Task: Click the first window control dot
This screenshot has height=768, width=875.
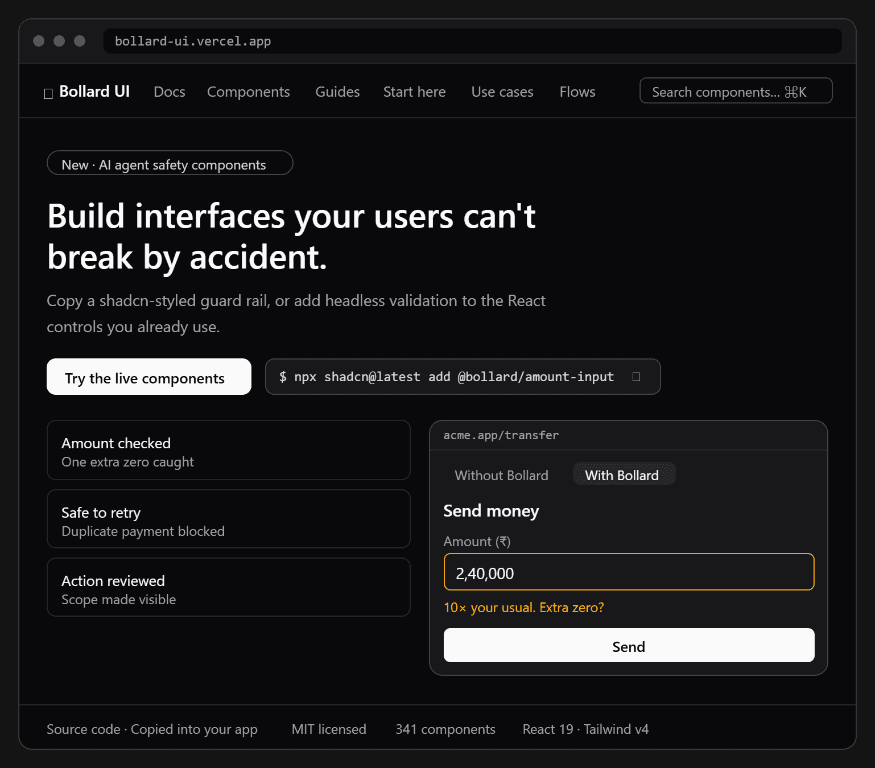Action: [39, 41]
